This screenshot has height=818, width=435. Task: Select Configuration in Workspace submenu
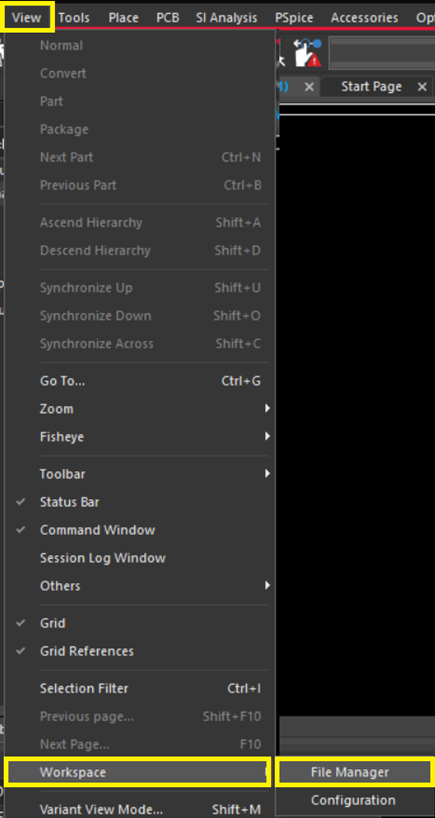coord(354,800)
